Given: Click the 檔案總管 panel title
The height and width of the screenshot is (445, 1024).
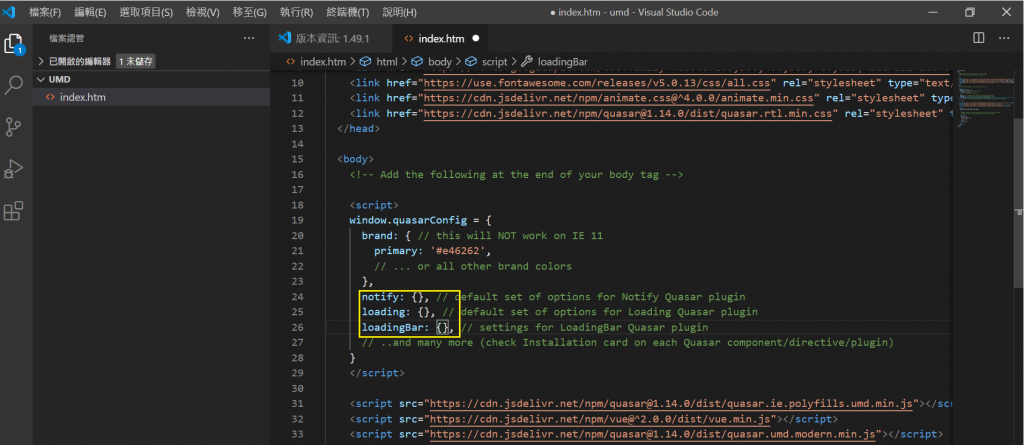Looking at the screenshot, I should point(67,39).
